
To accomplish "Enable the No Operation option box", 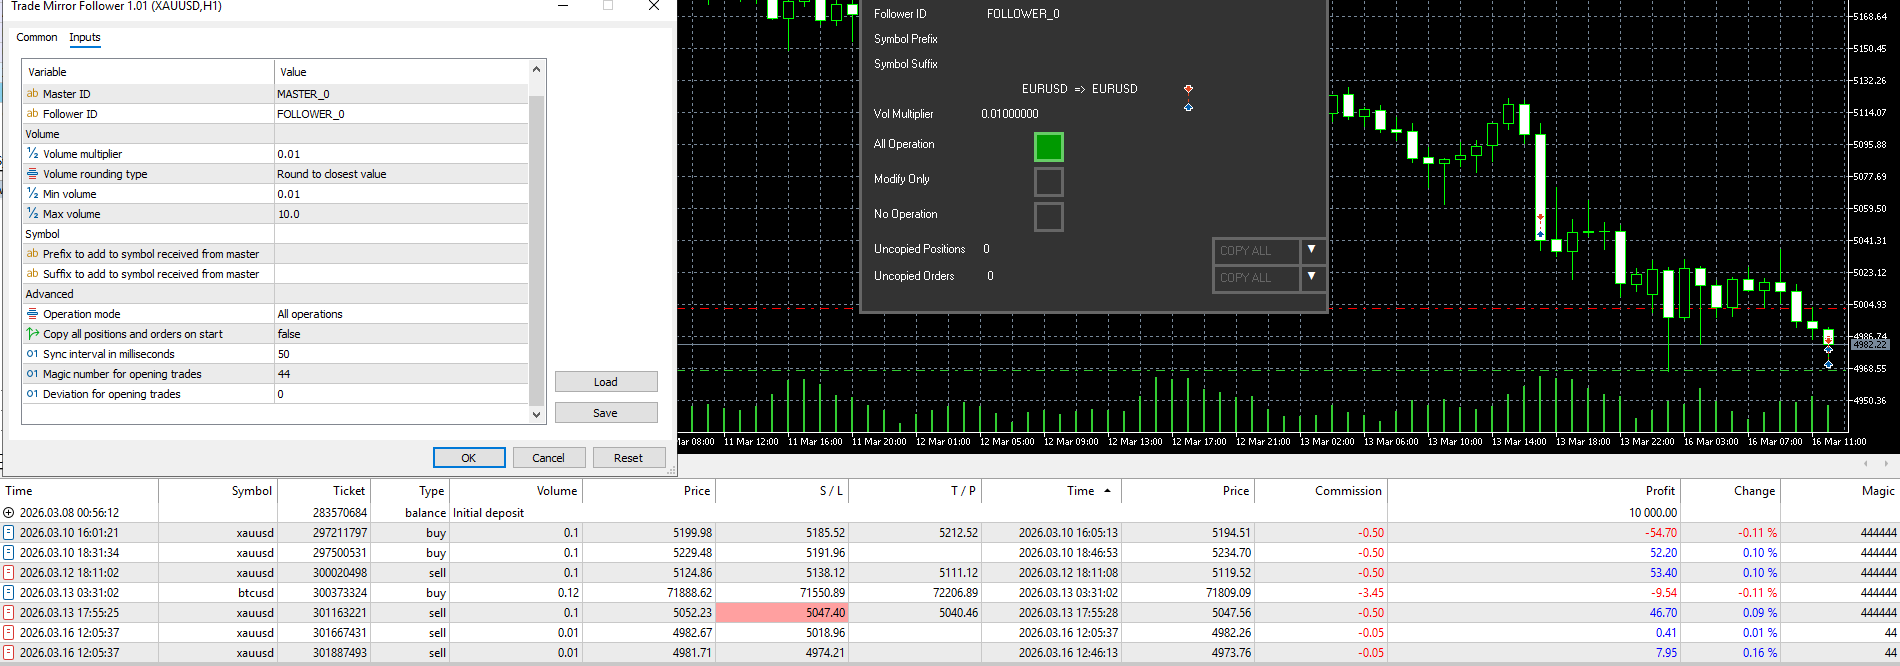I will pyautogui.click(x=1048, y=217).
